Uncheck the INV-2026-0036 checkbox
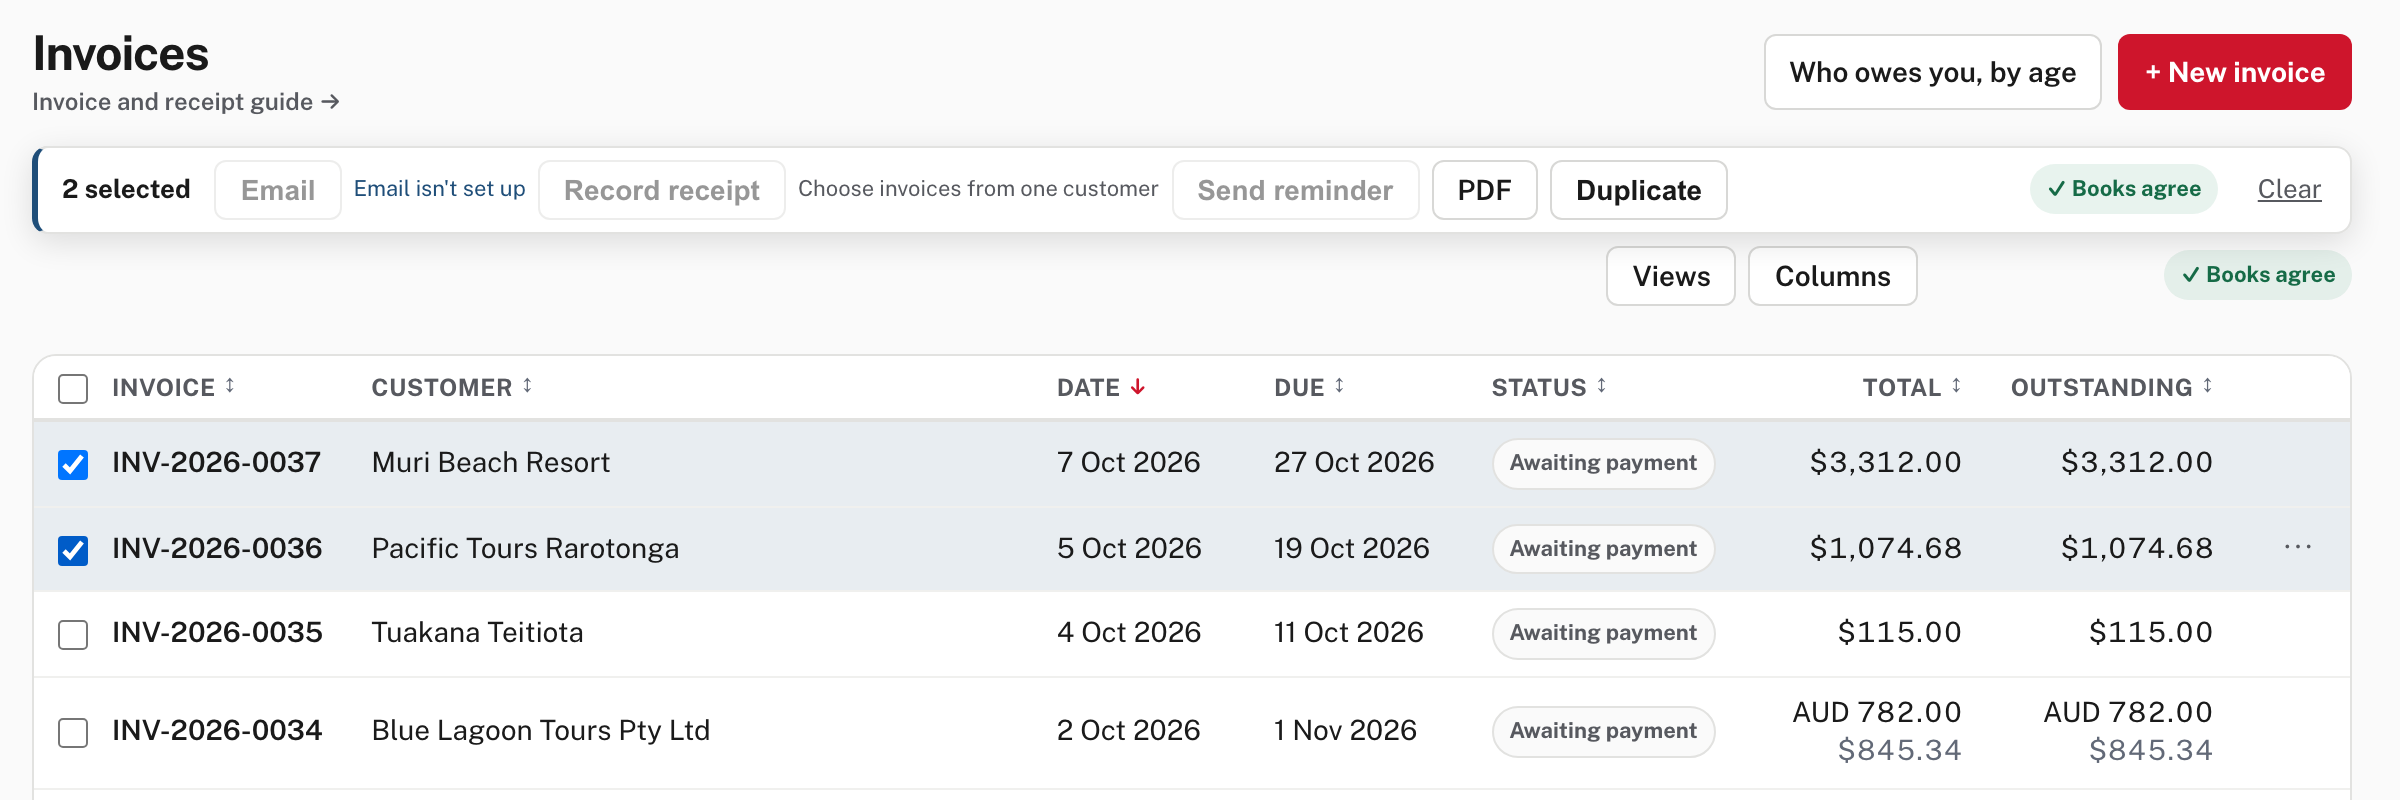The width and height of the screenshot is (2400, 800). coord(73,551)
